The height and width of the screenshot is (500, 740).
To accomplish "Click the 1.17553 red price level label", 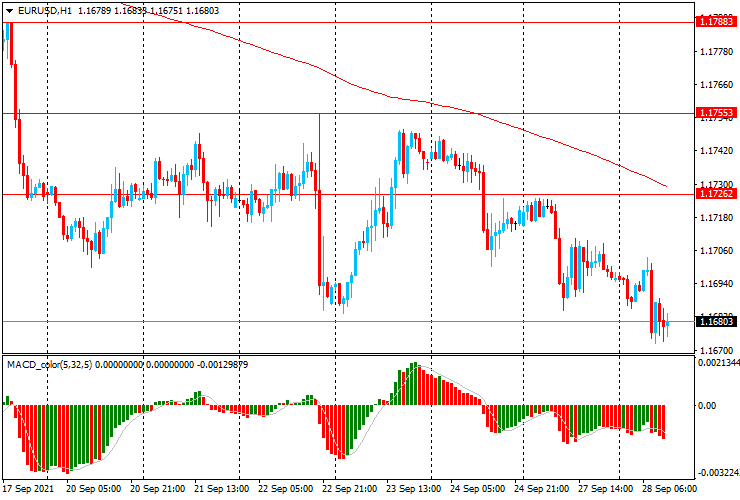I will tap(716, 112).
